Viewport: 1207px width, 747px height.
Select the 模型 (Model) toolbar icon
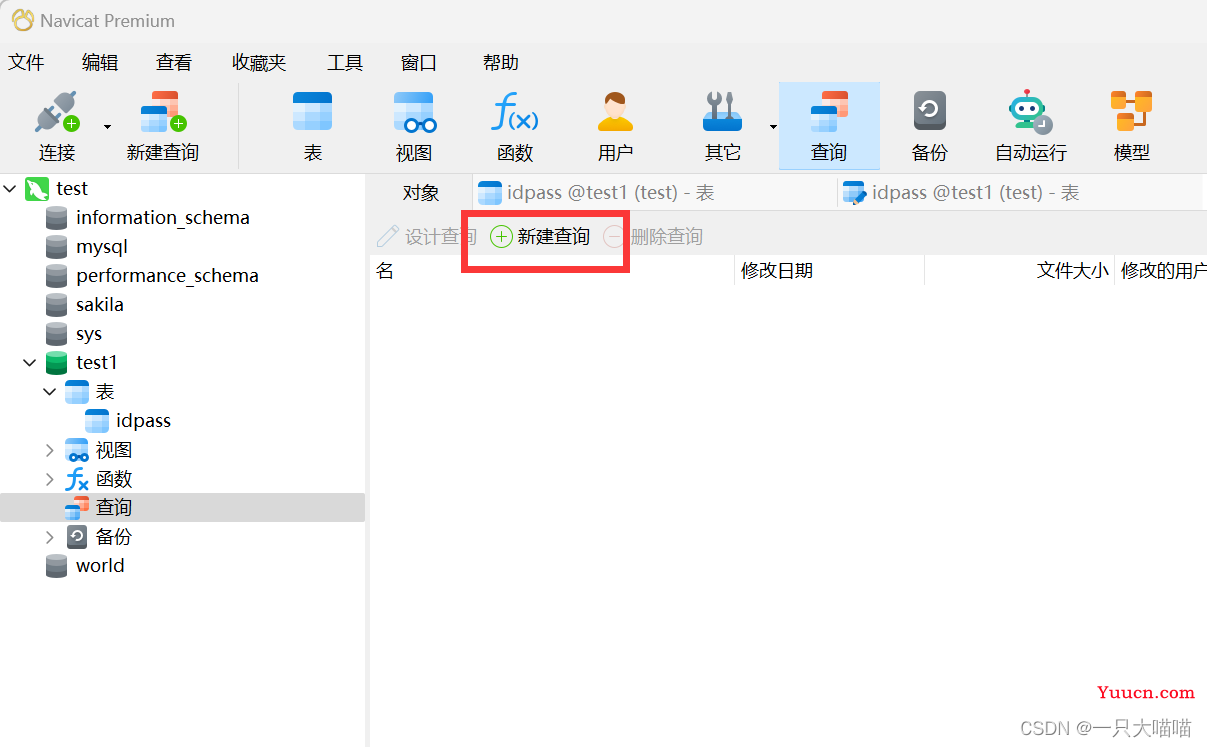pyautogui.click(x=1131, y=111)
